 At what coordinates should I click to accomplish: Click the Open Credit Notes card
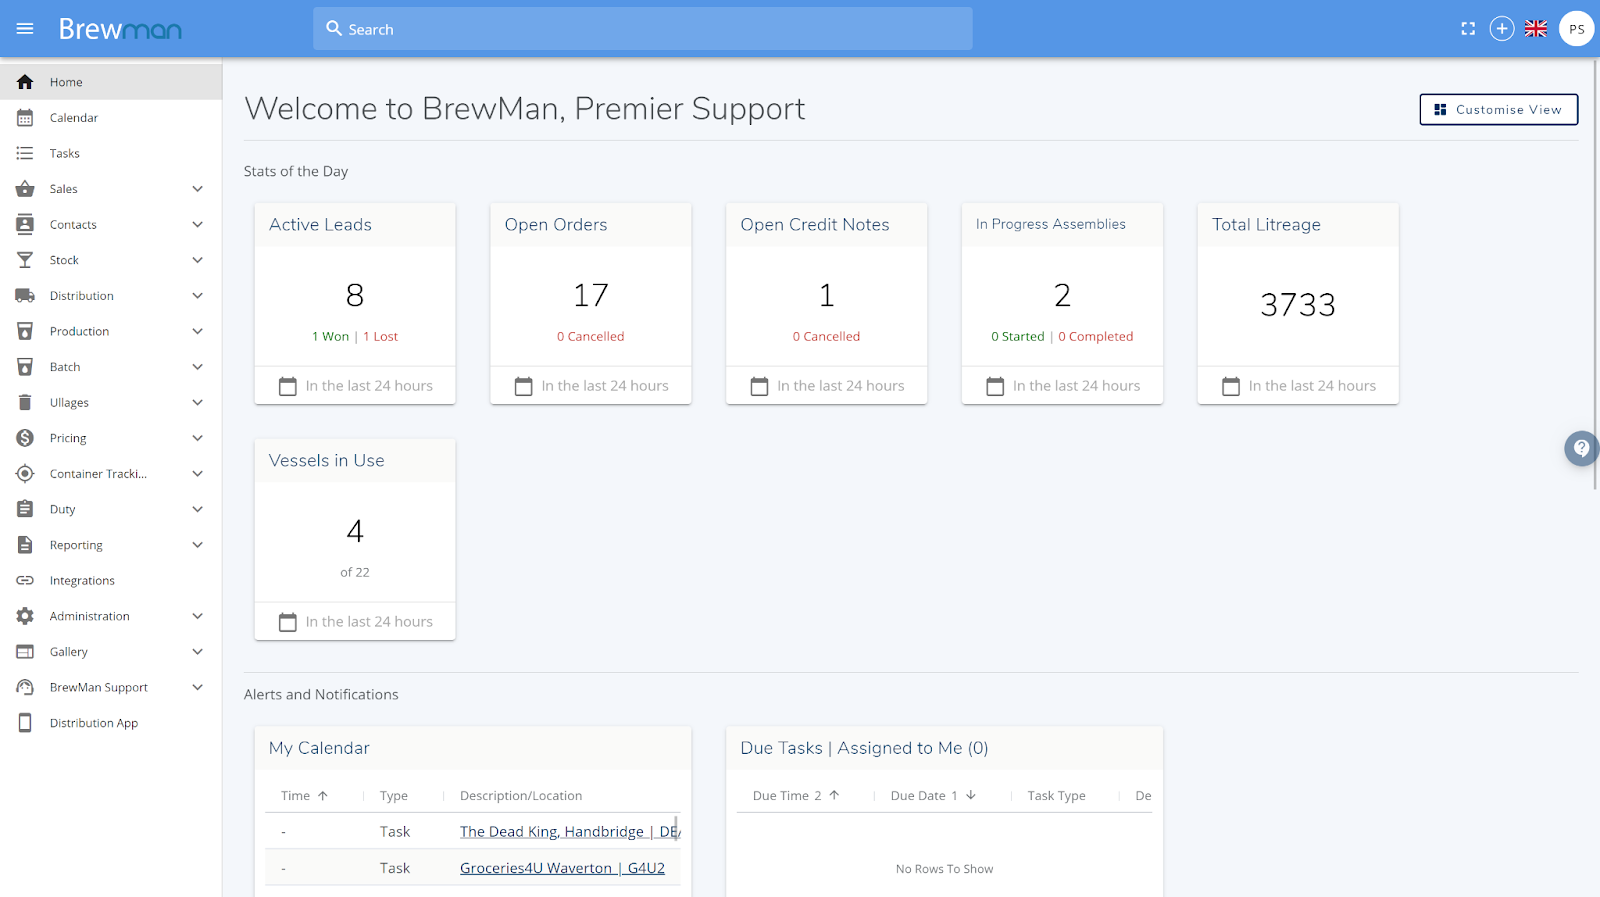[x=826, y=304]
